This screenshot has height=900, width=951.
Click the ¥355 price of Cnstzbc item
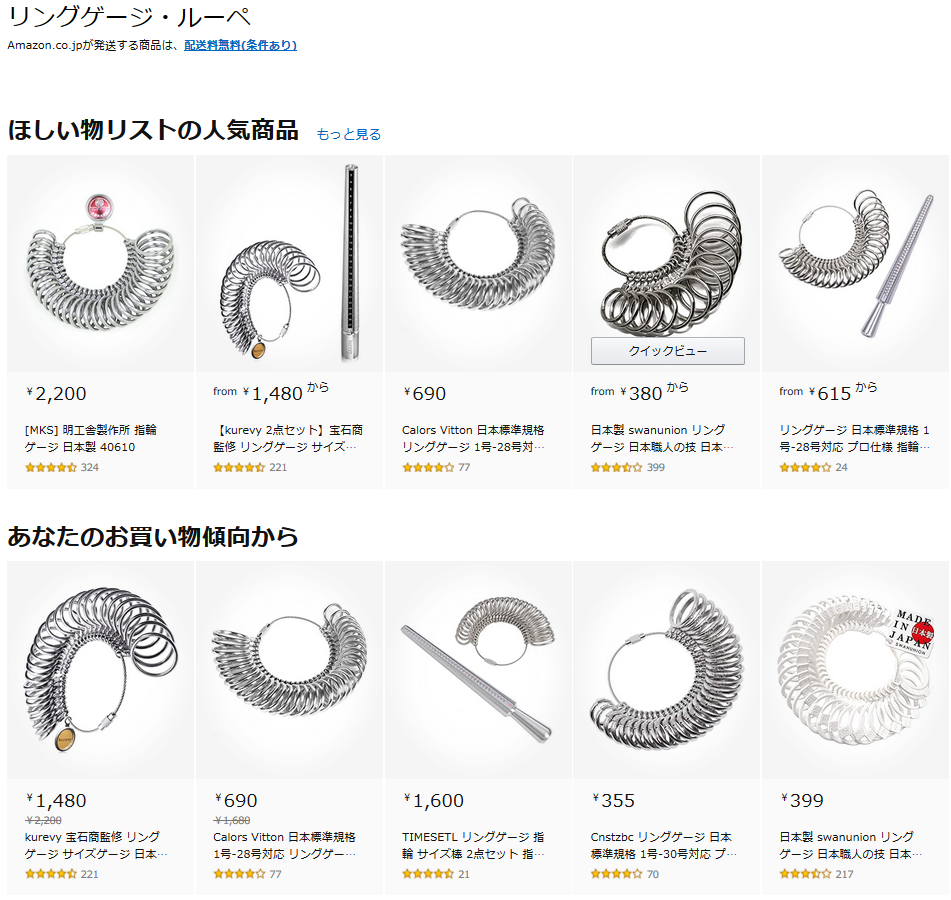[x=614, y=801]
